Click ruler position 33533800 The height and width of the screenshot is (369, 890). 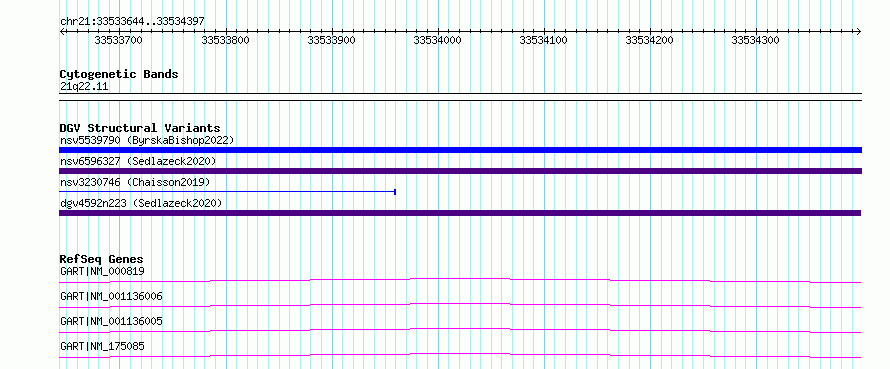(x=225, y=40)
